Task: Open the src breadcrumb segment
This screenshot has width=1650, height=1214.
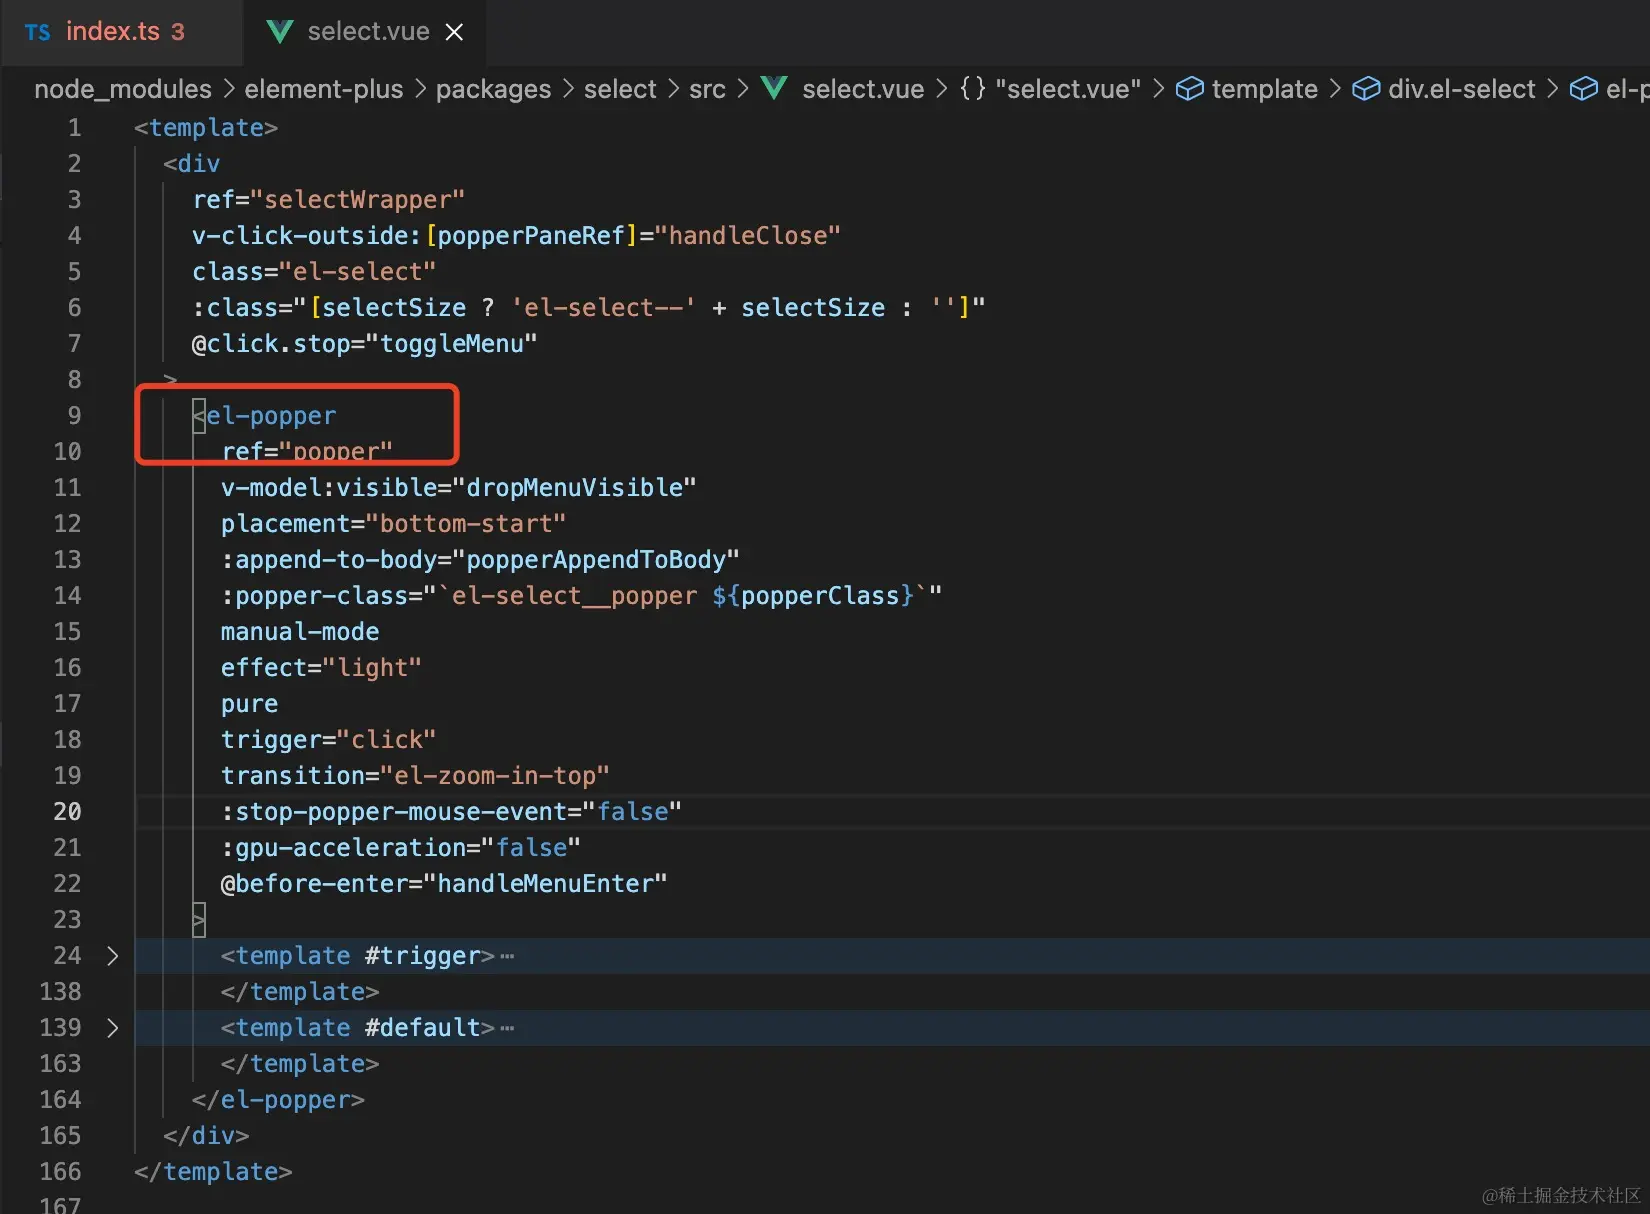Action: pyautogui.click(x=707, y=89)
